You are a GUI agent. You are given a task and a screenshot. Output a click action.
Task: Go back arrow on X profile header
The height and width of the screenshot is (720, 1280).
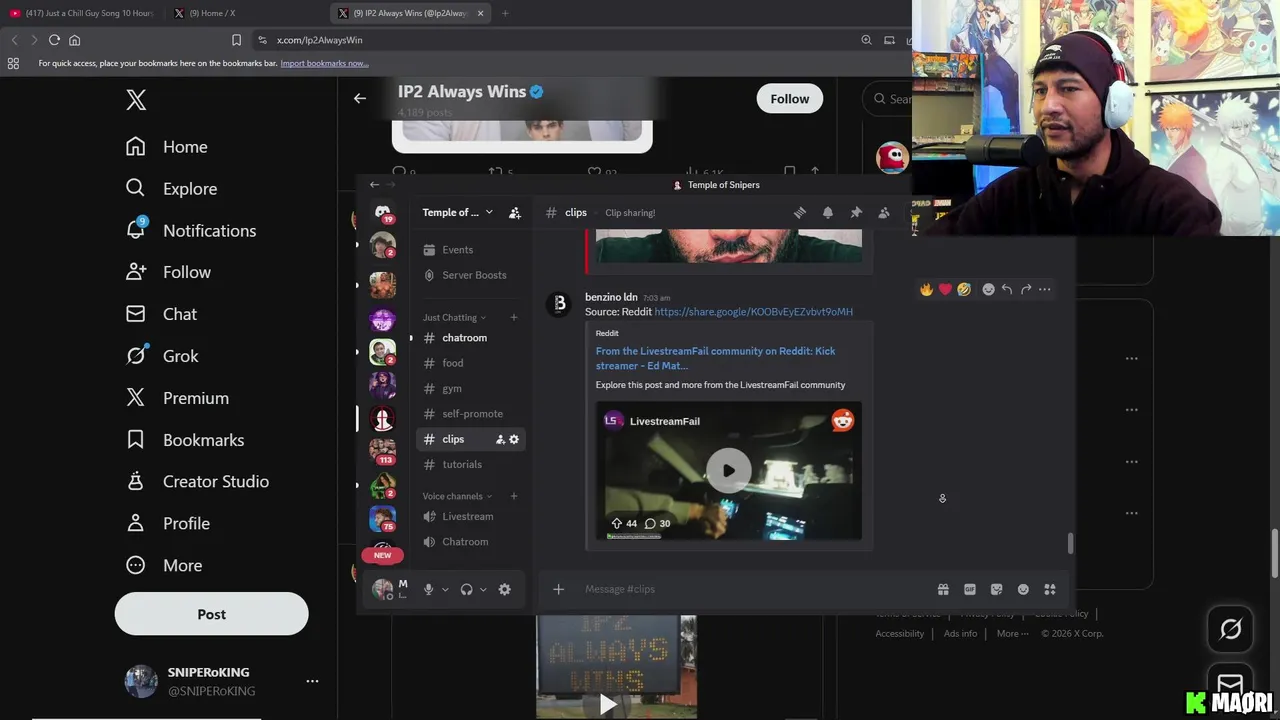click(x=360, y=98)
